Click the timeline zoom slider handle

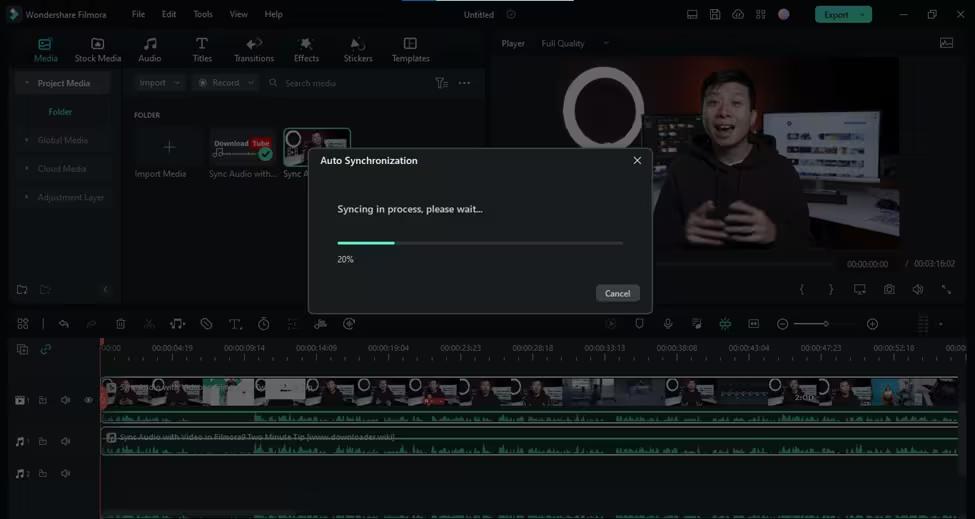tap(826, 324)
